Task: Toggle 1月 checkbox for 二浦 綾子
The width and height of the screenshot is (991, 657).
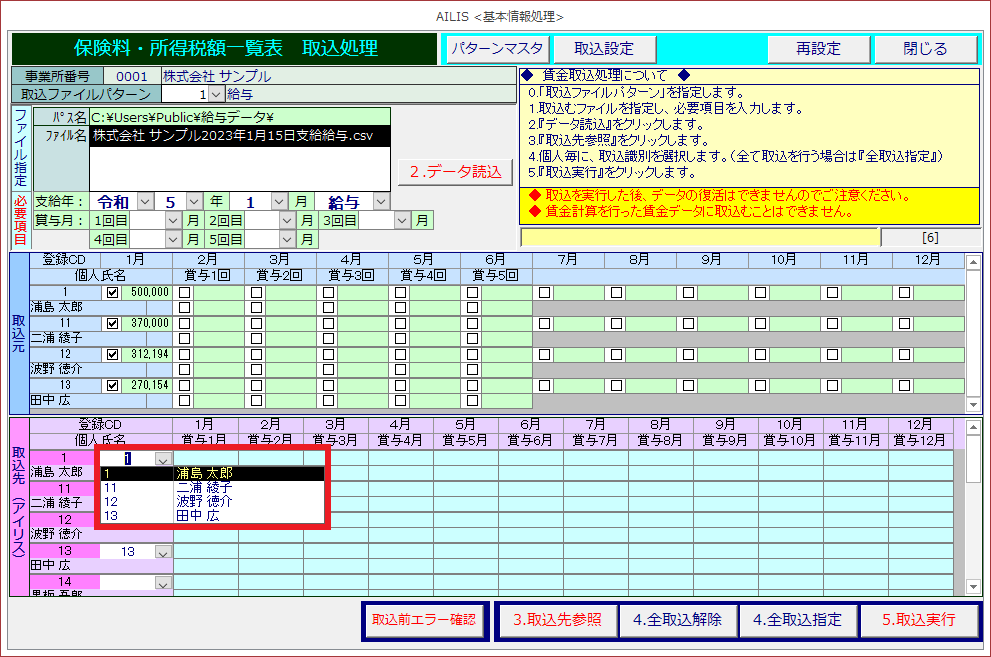Action: pos(112,324)
